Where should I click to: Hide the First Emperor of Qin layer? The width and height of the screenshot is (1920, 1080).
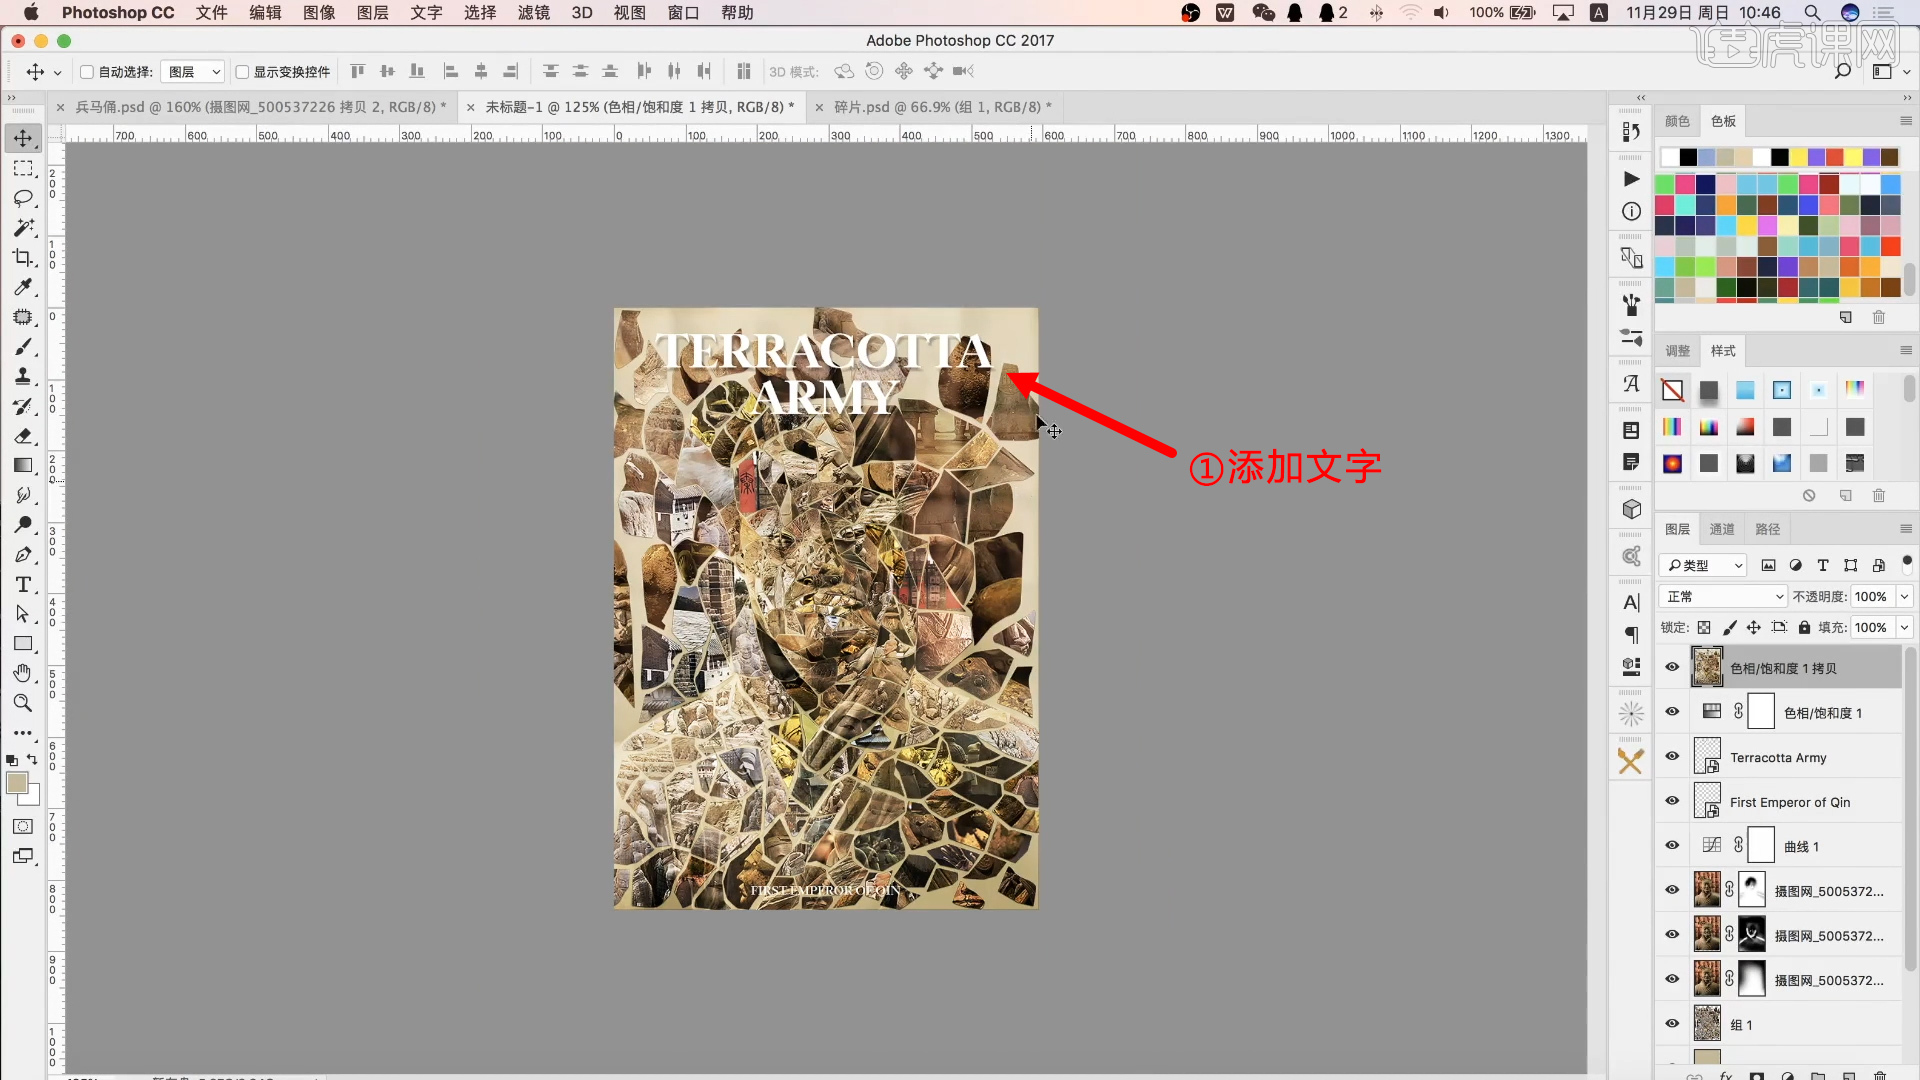click(x=1672, y=801)
